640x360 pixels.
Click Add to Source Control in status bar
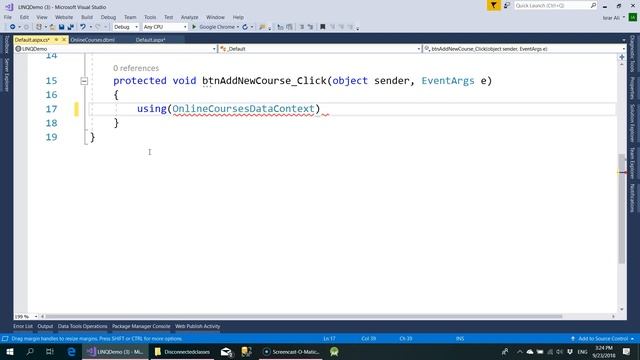pos(602,338)
